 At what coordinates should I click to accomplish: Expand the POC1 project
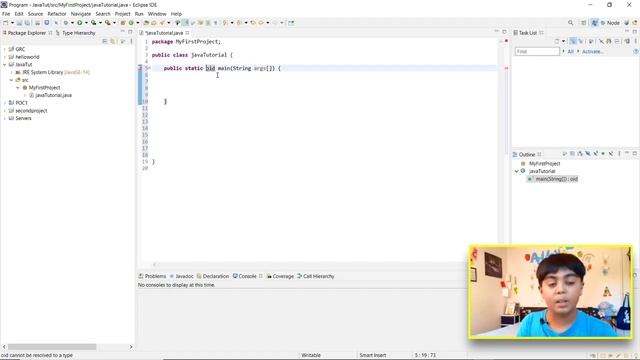(4, 103)
